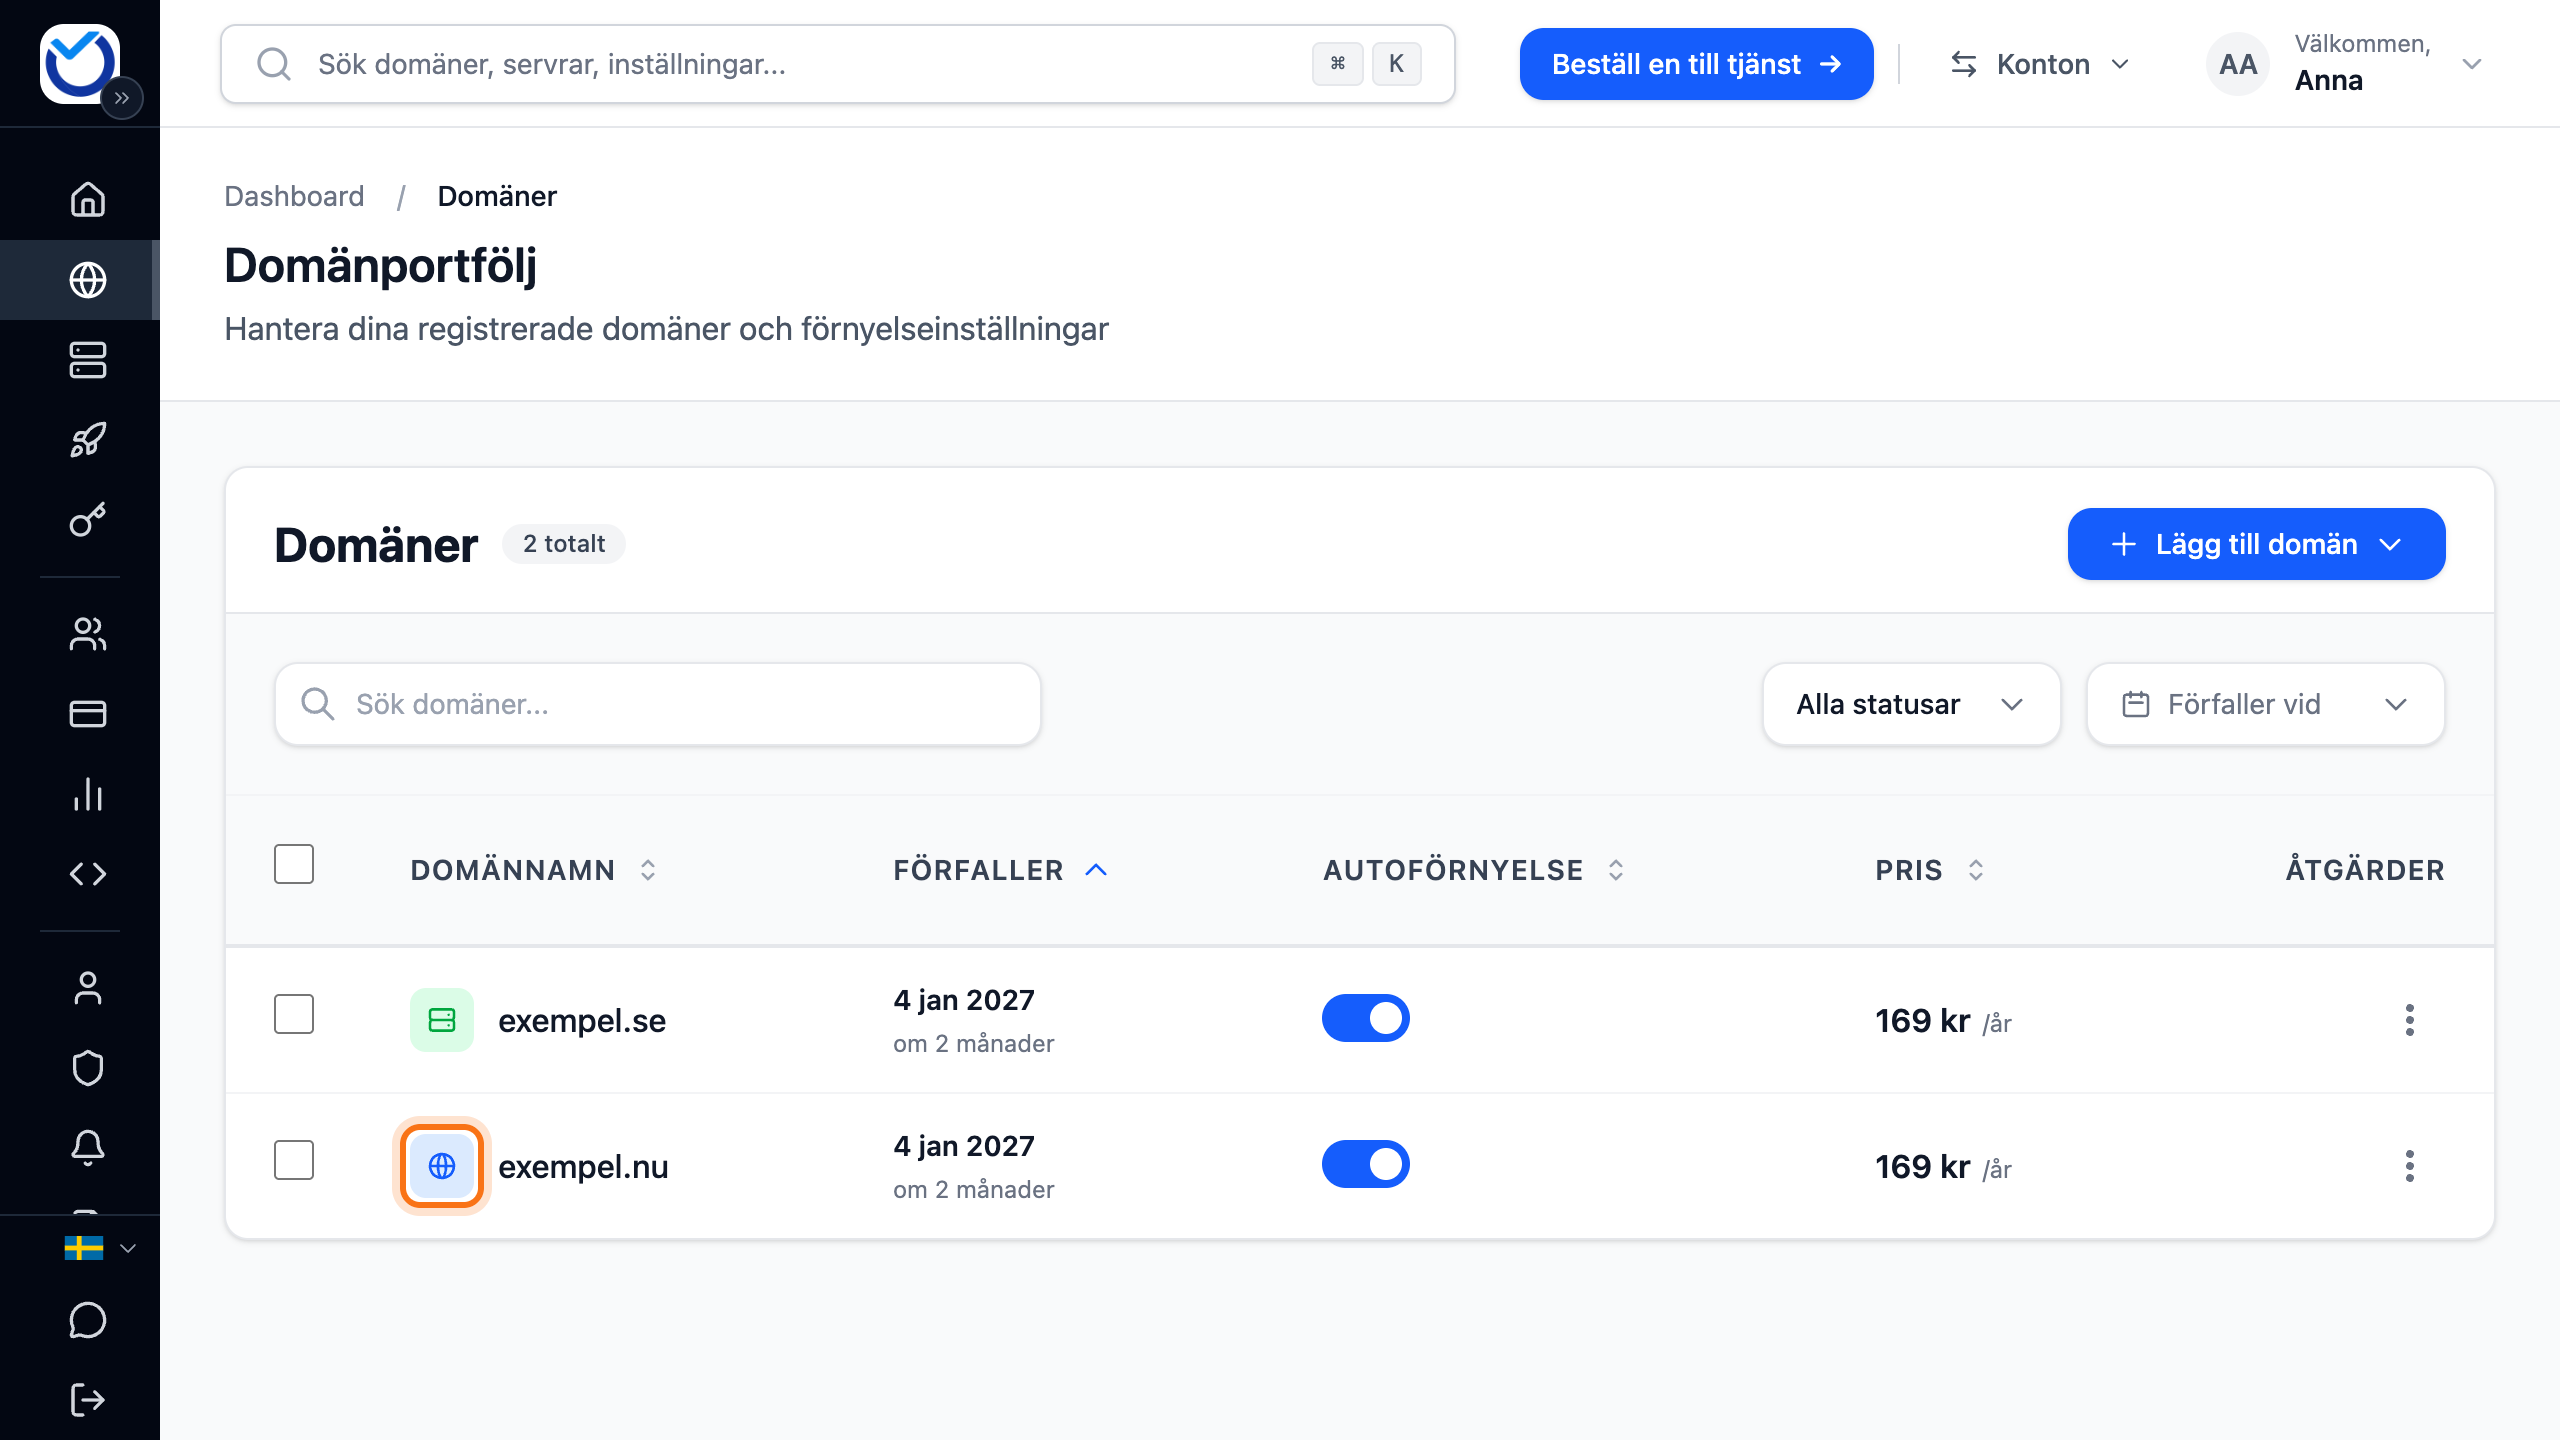Viewport: 2560px width, 1440px height.
Task: Open the chat support bubble icon
Action: pyautogui.click(x=88, y=1320)
